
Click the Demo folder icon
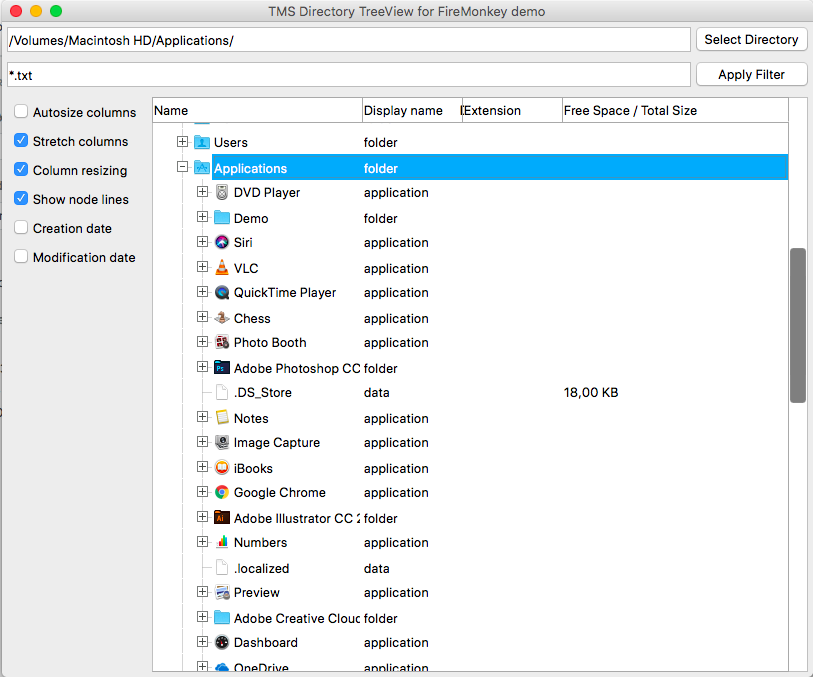pyautogui.click(x=222, y=217)
